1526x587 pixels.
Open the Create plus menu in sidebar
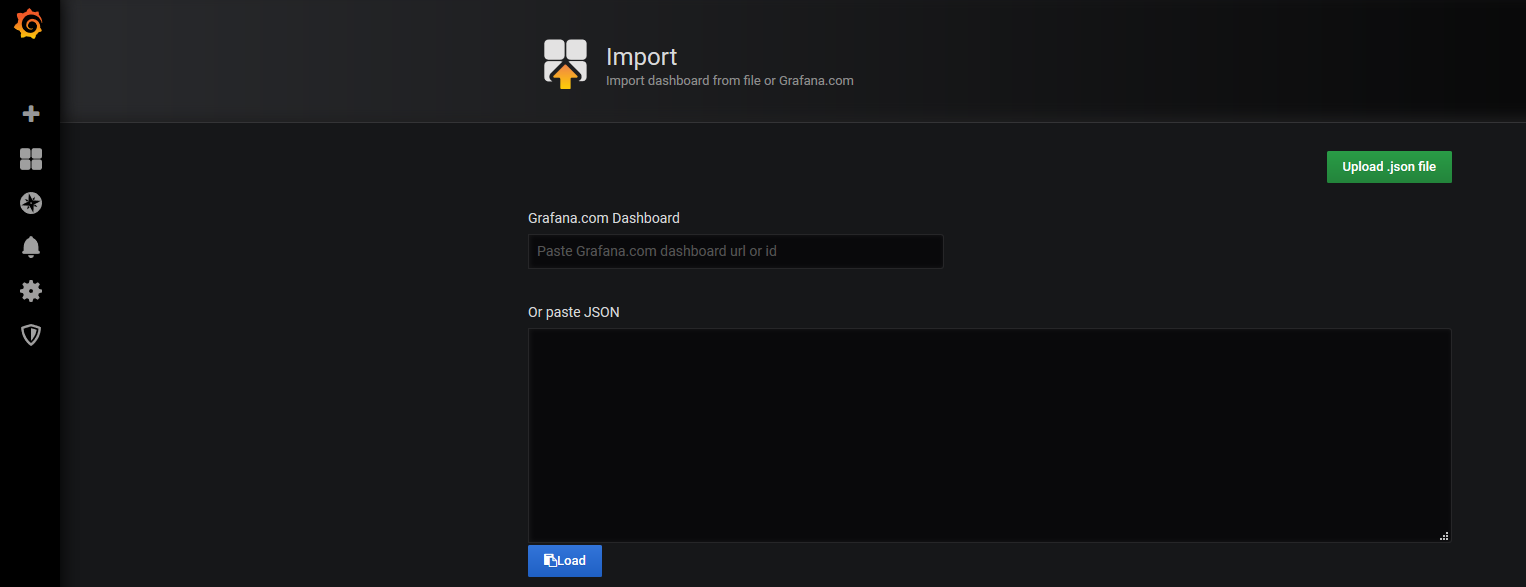31,114
